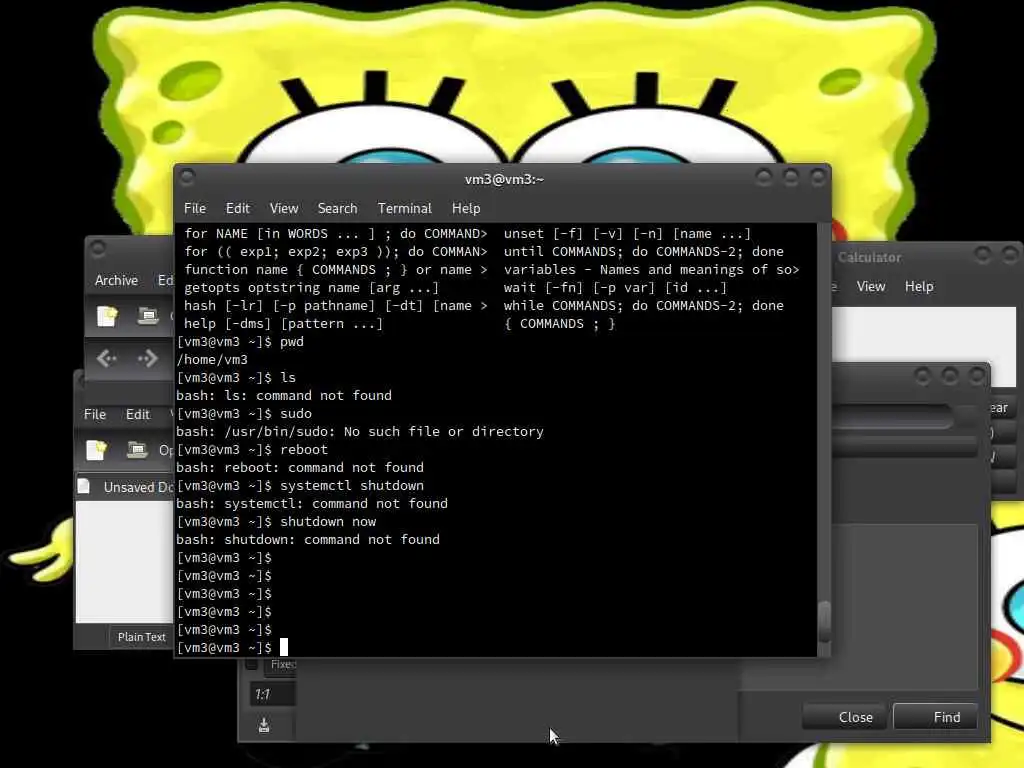The height and width of the screenshot is (768, 1024).
Task: Click the open file icon in the text editor
Action: (x=137, y=450)
